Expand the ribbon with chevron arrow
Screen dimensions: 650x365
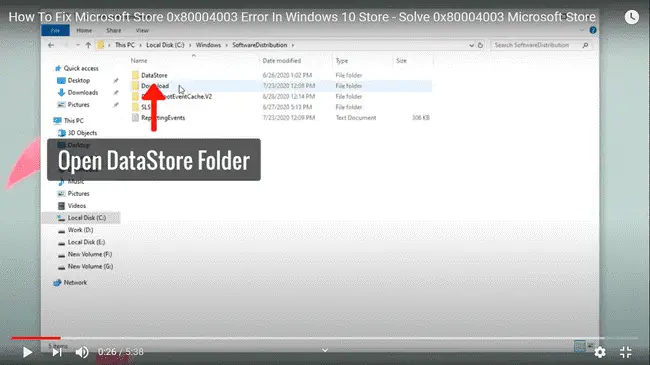tap(582, 30)
